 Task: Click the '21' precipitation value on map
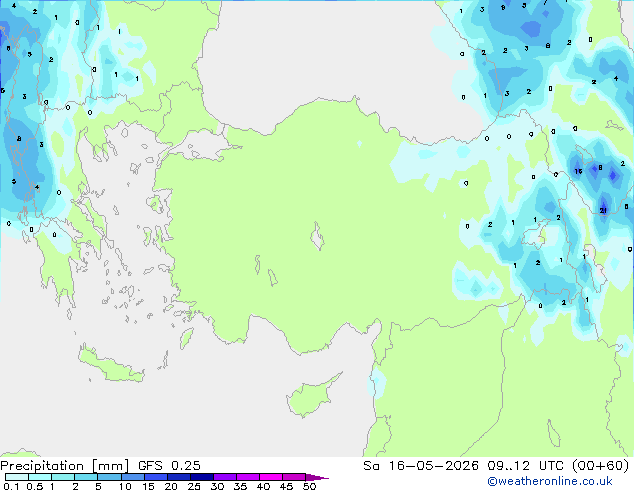tap(603, 211)
